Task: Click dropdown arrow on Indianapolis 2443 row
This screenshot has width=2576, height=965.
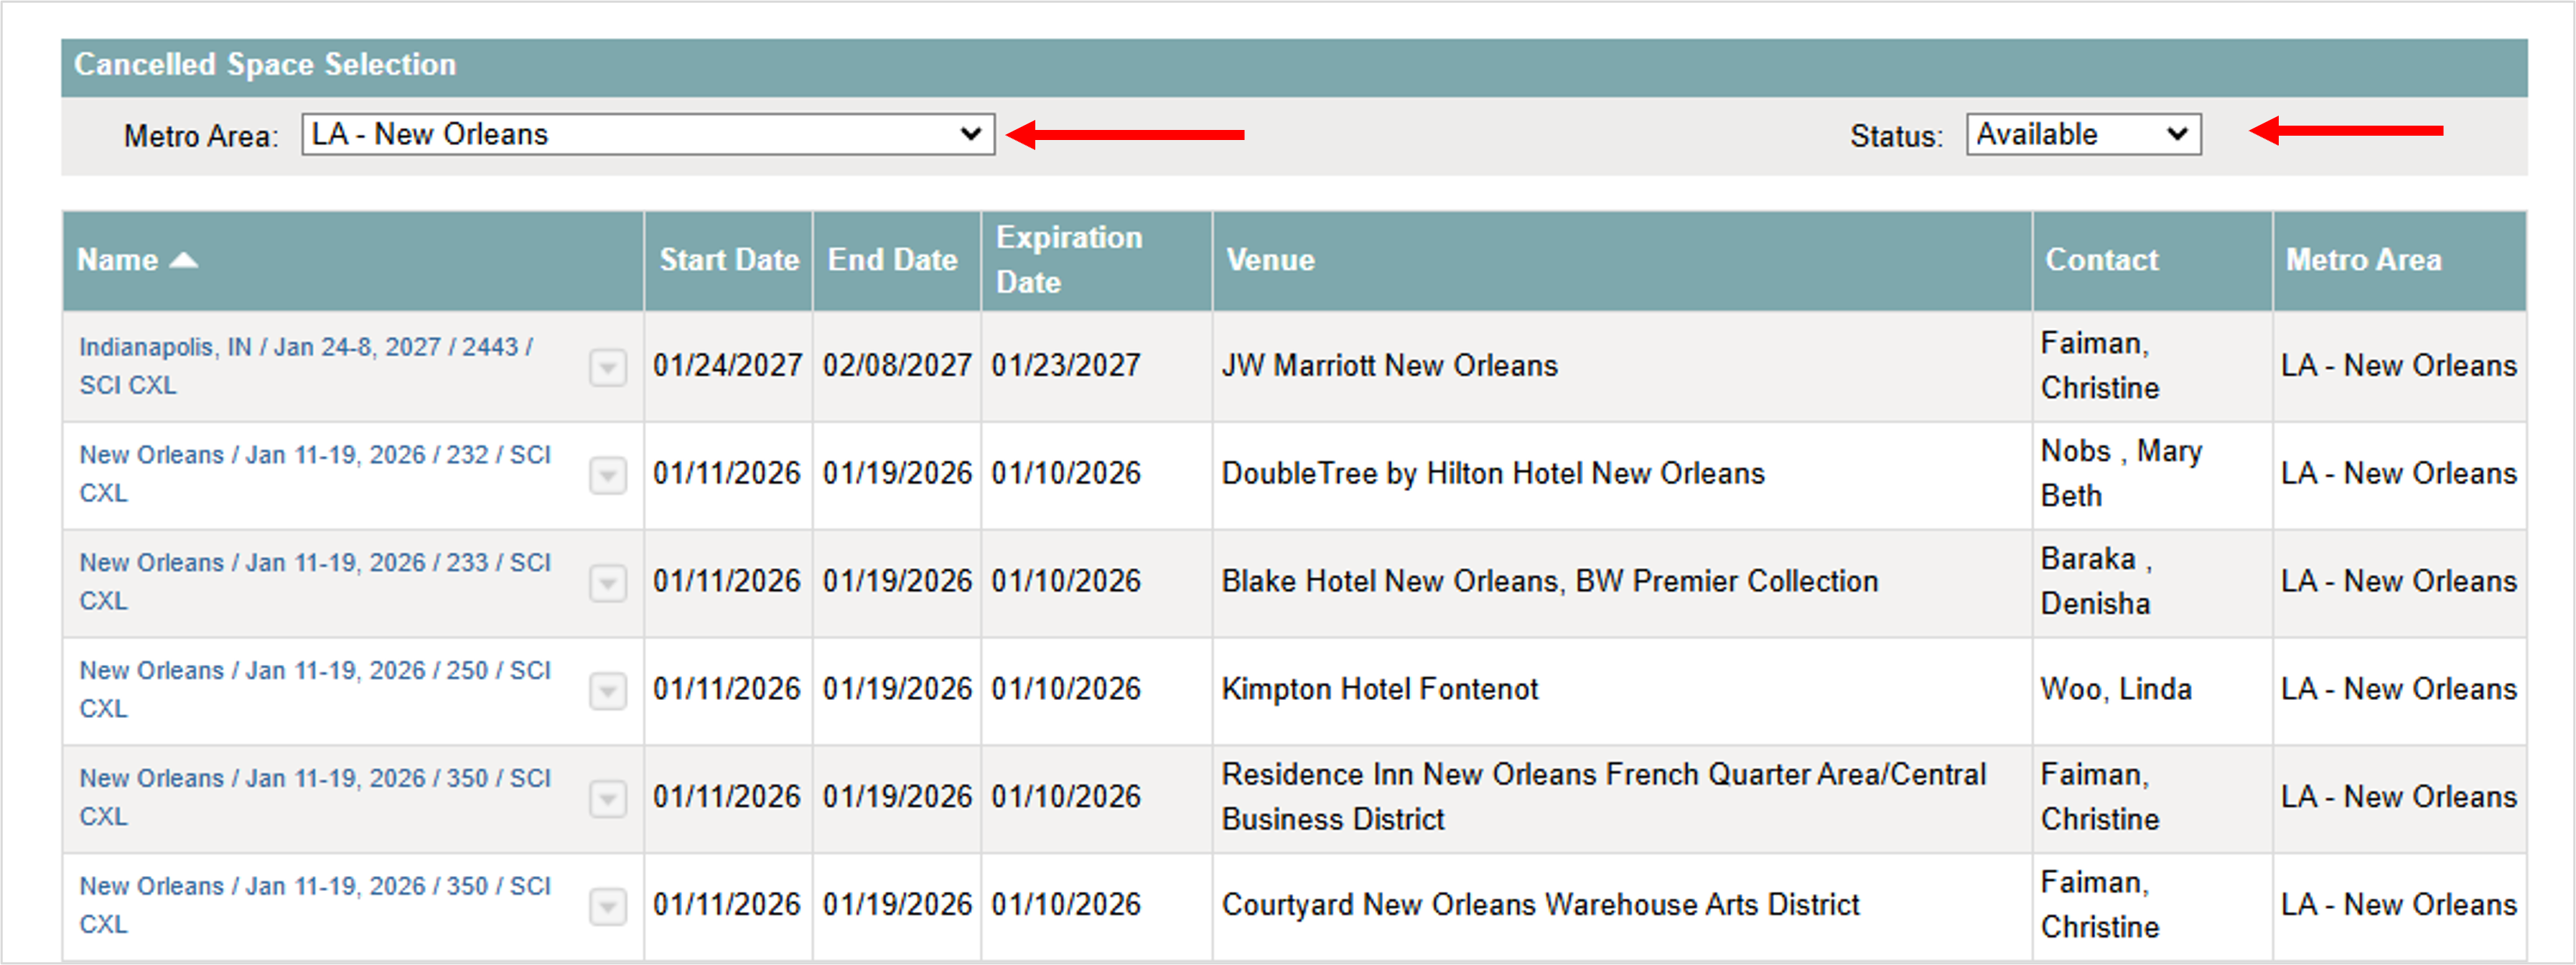Action: [x=607, y=368]
